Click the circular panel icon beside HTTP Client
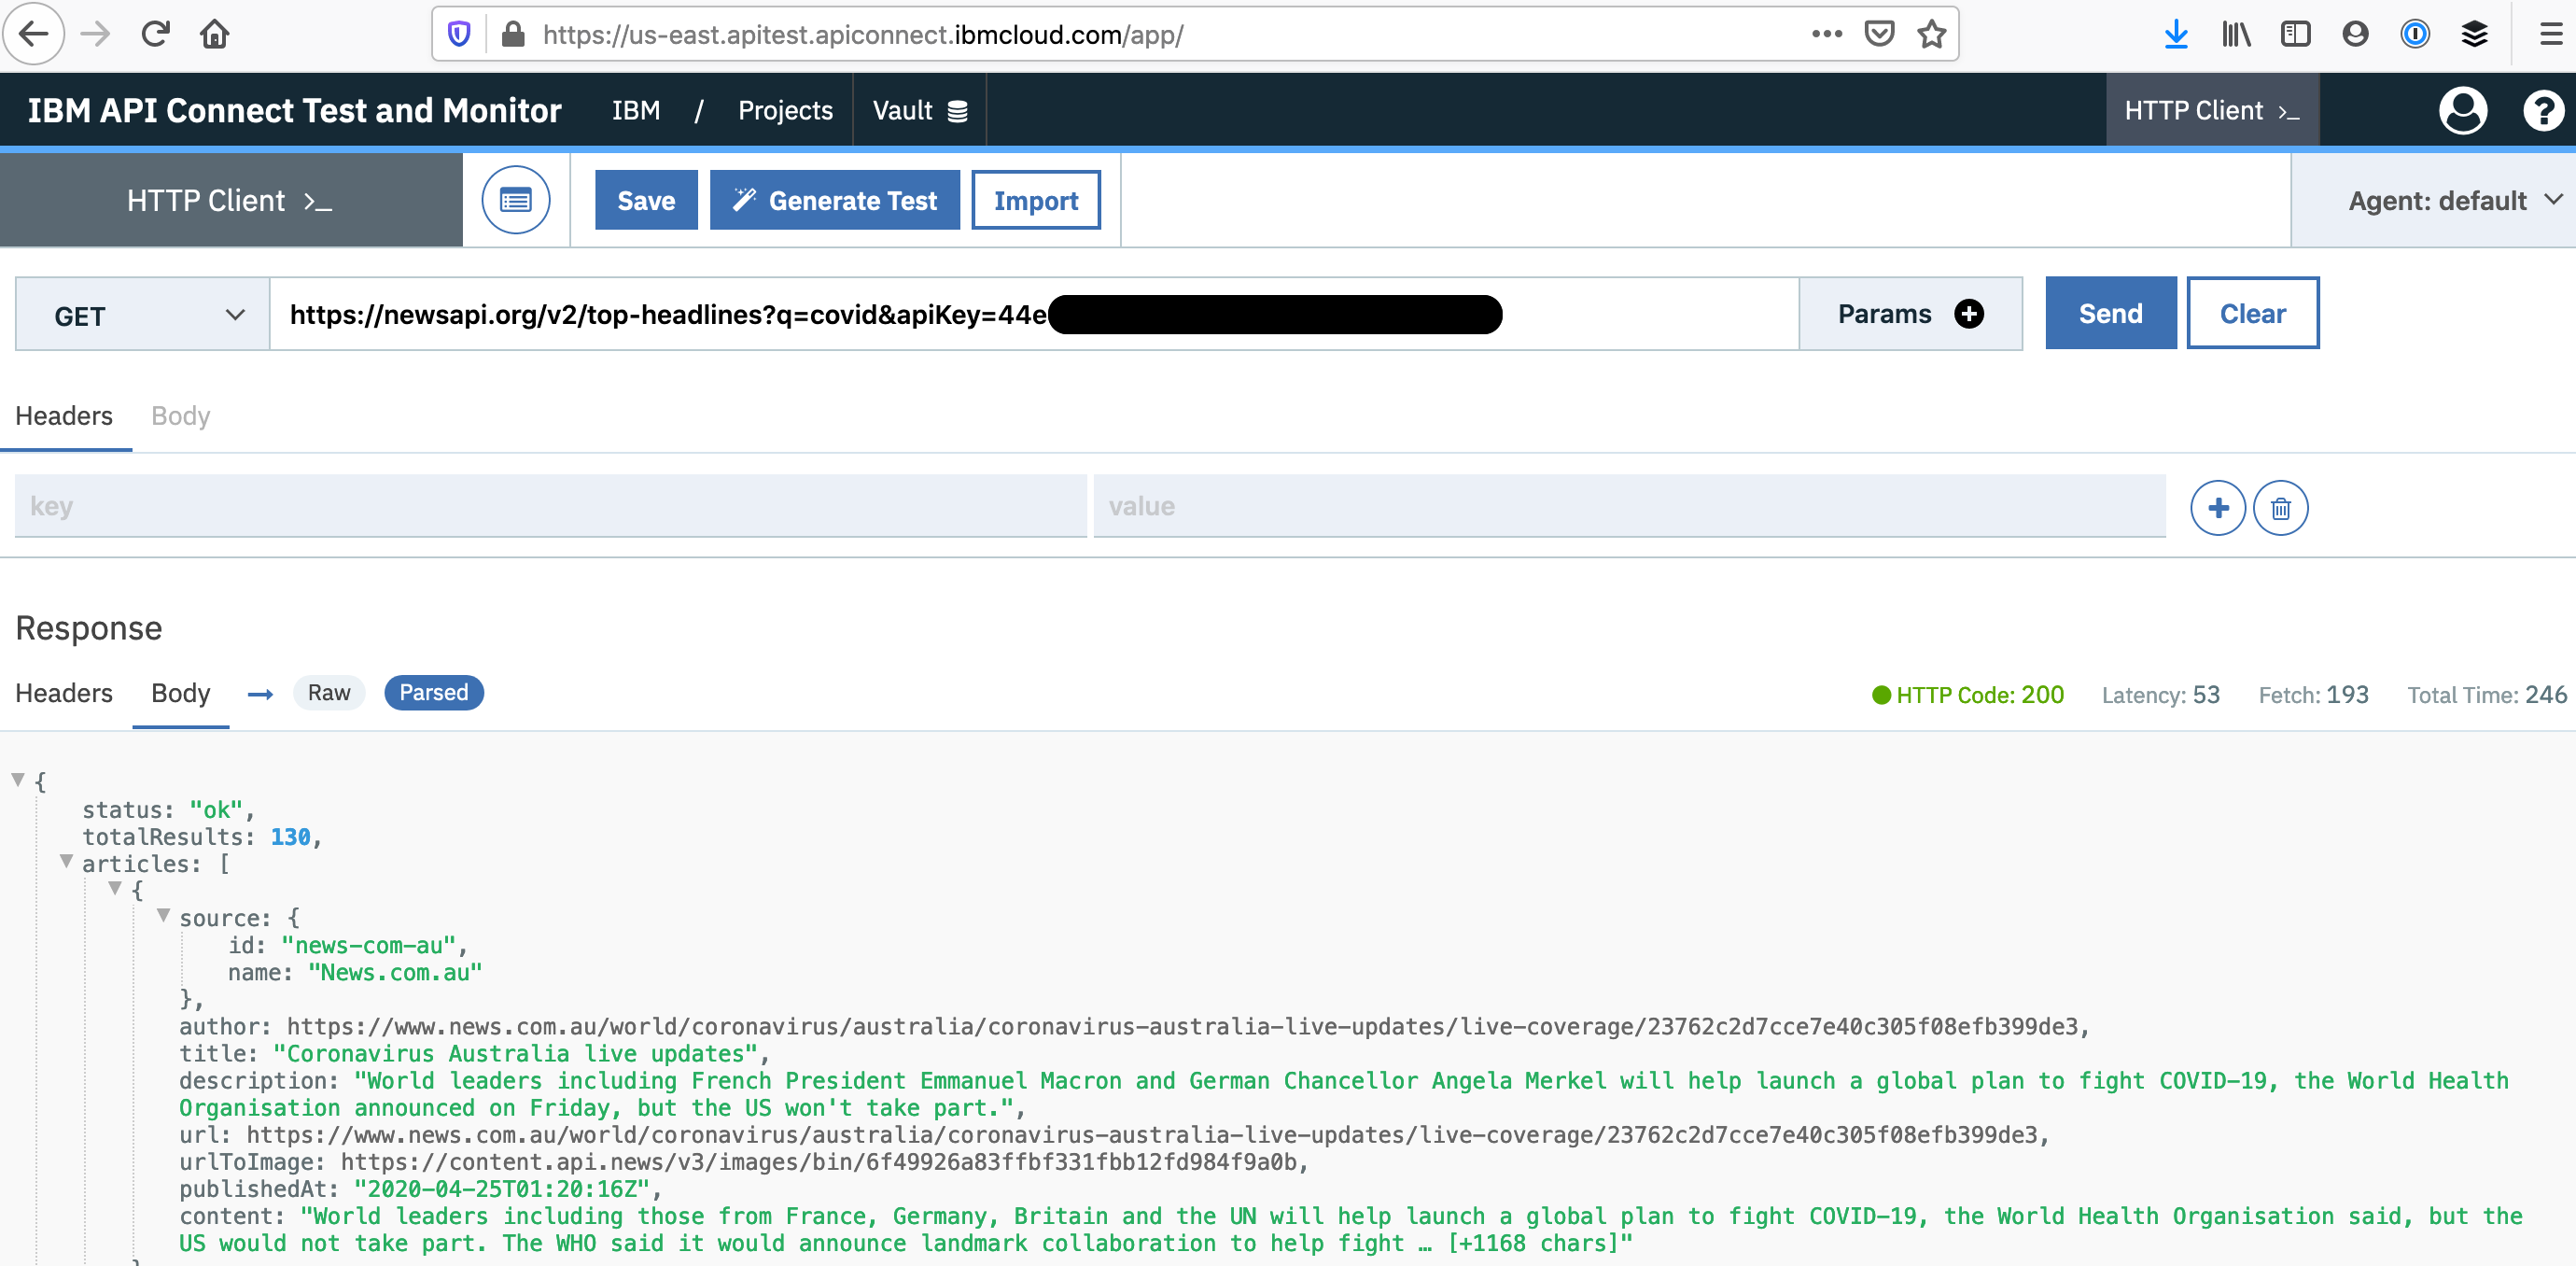This screenshot has width=2576, height=1266. coord(515,199)
